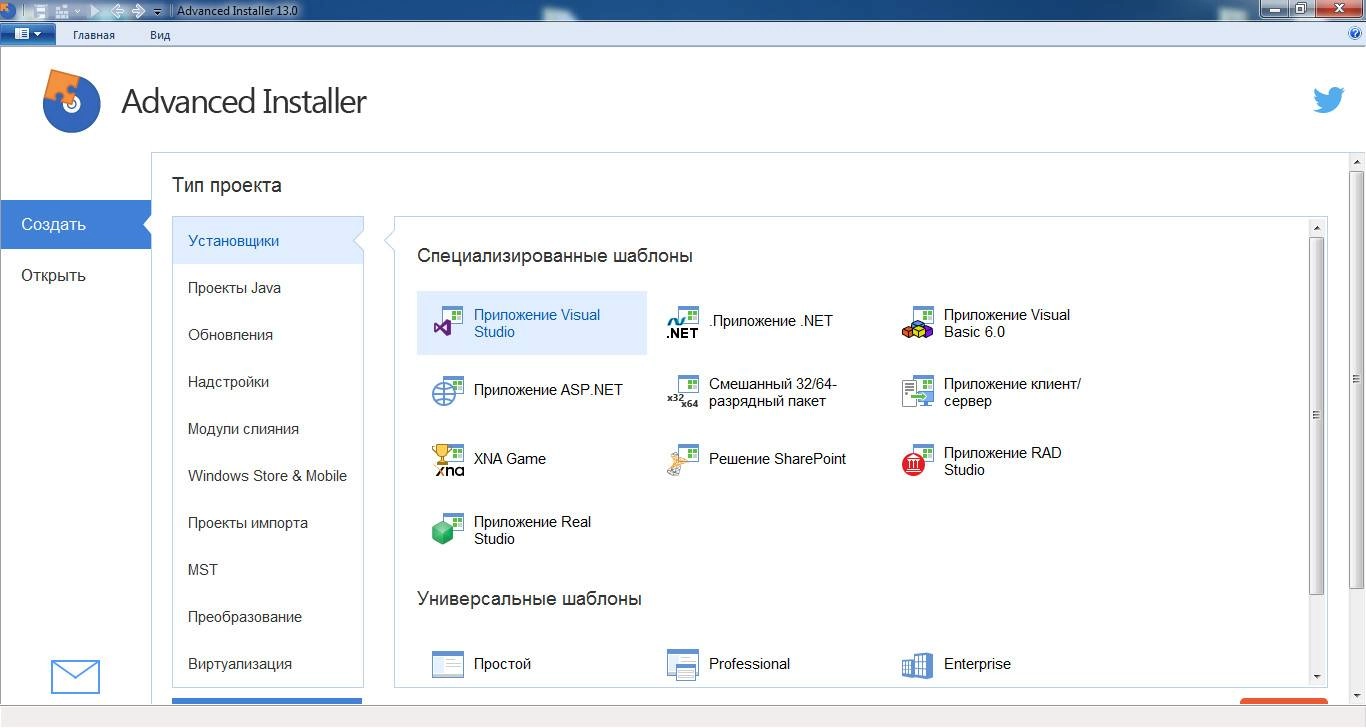Click the envelope mail icon
Image resolution: width=1366 pixels, height=728 pixels.
(75, 677)
